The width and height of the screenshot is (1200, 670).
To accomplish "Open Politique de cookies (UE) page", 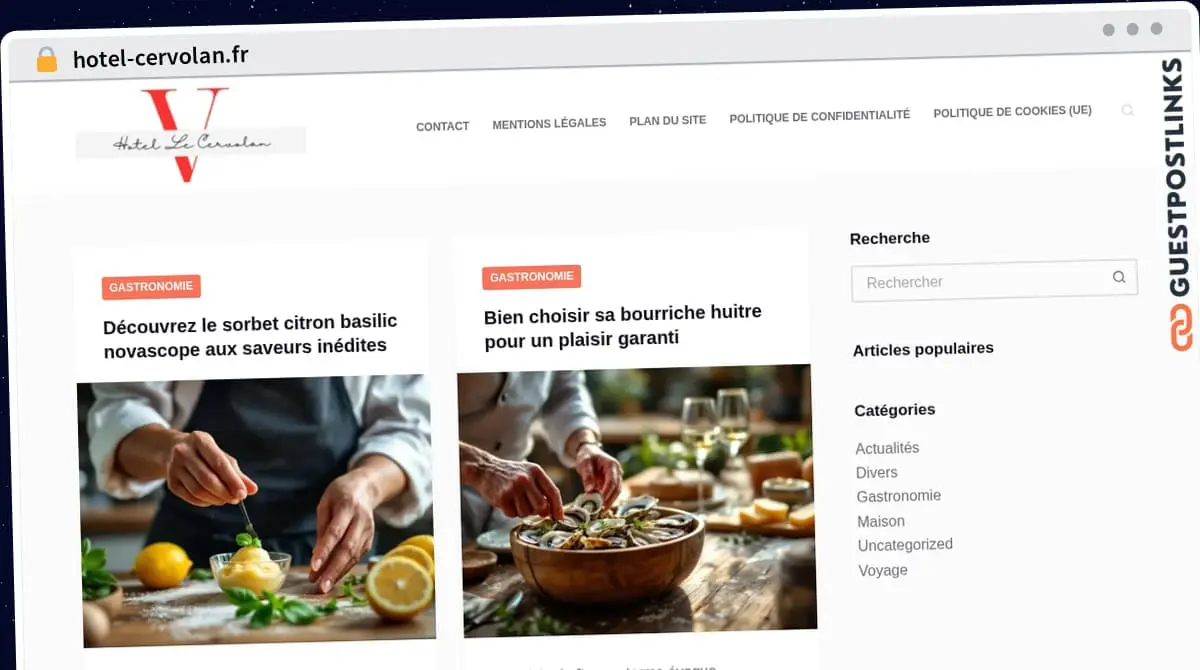I will pos(1012,111).
